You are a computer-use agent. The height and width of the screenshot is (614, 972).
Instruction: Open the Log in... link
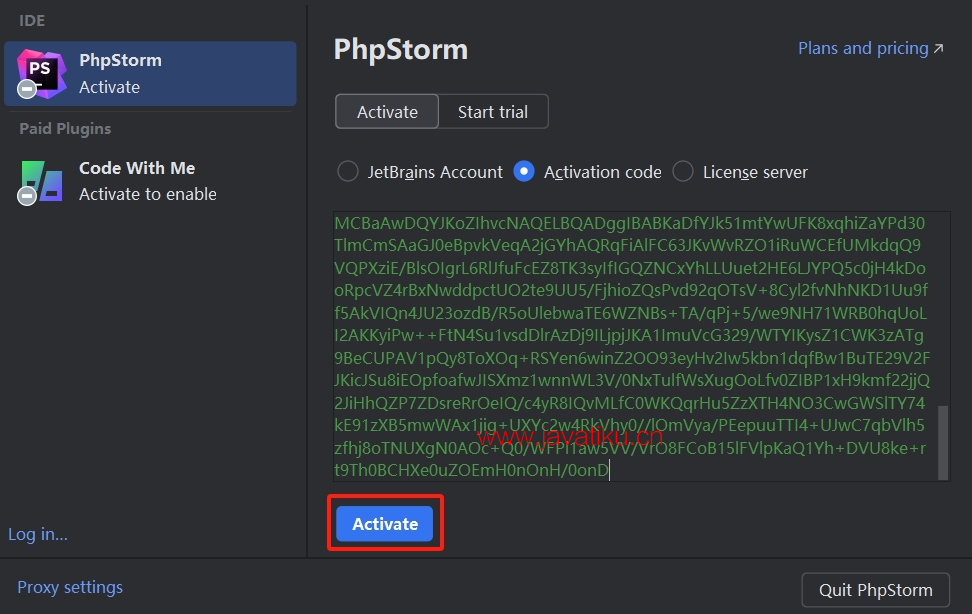(x=38, y=534)
